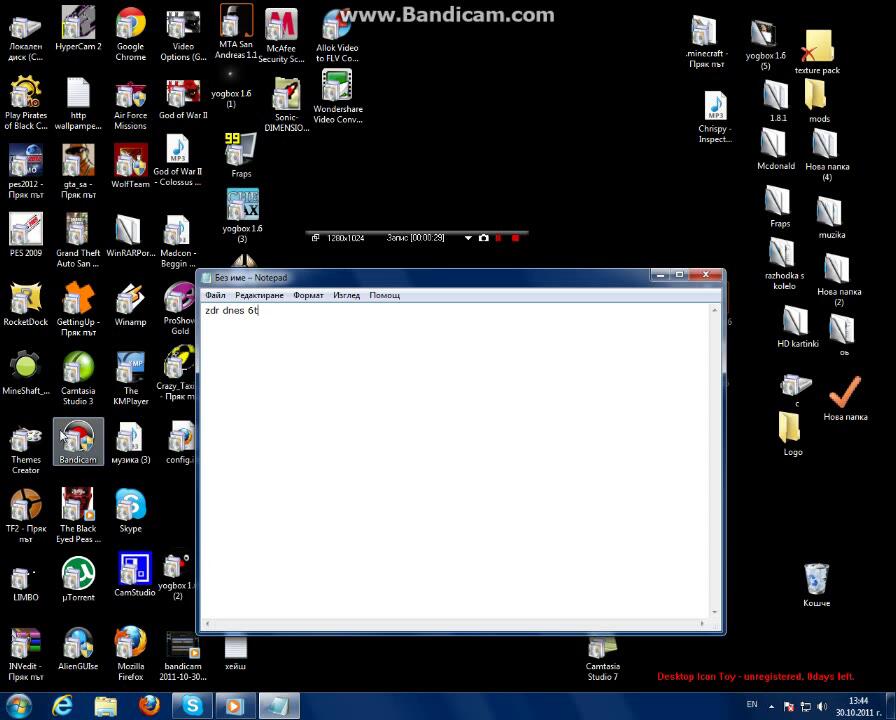Select the Skype desktop icon
Image resolution: width=896 pixels, height=720 pixels.
pos(130,510)
